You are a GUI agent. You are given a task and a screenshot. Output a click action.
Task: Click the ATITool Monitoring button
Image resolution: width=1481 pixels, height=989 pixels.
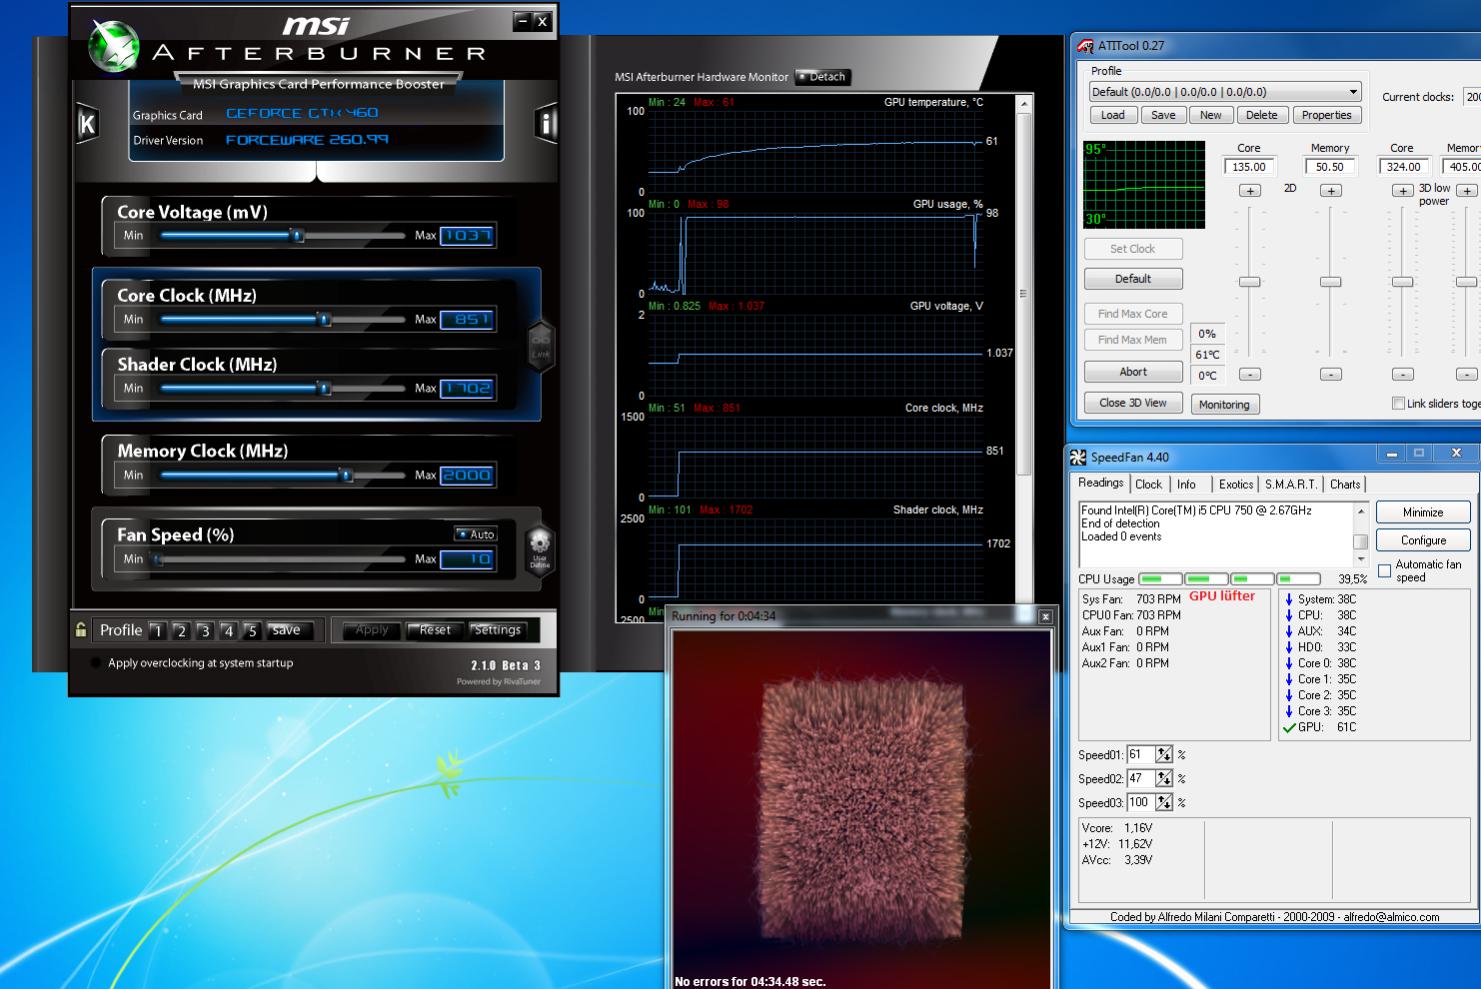1224,404
